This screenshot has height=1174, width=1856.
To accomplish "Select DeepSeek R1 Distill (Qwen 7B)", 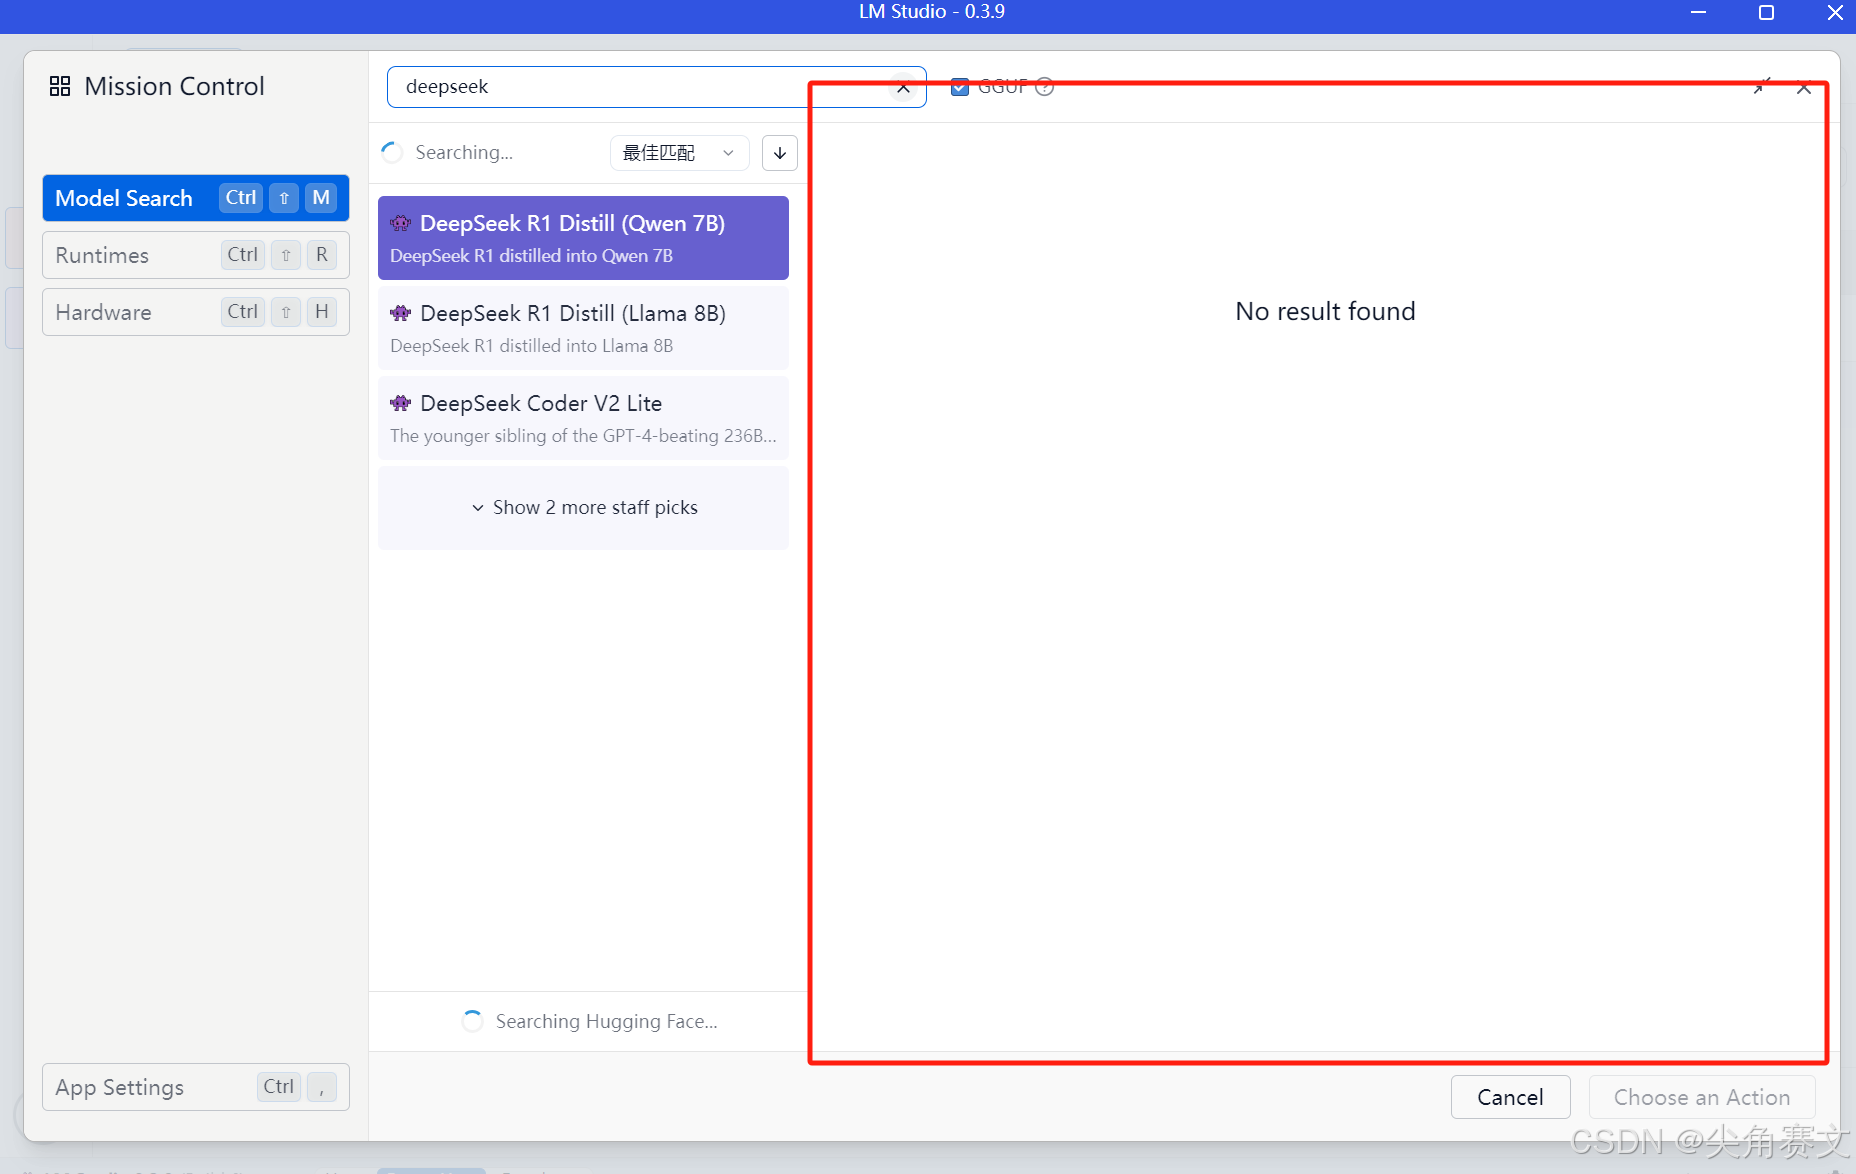I will 583,238.
